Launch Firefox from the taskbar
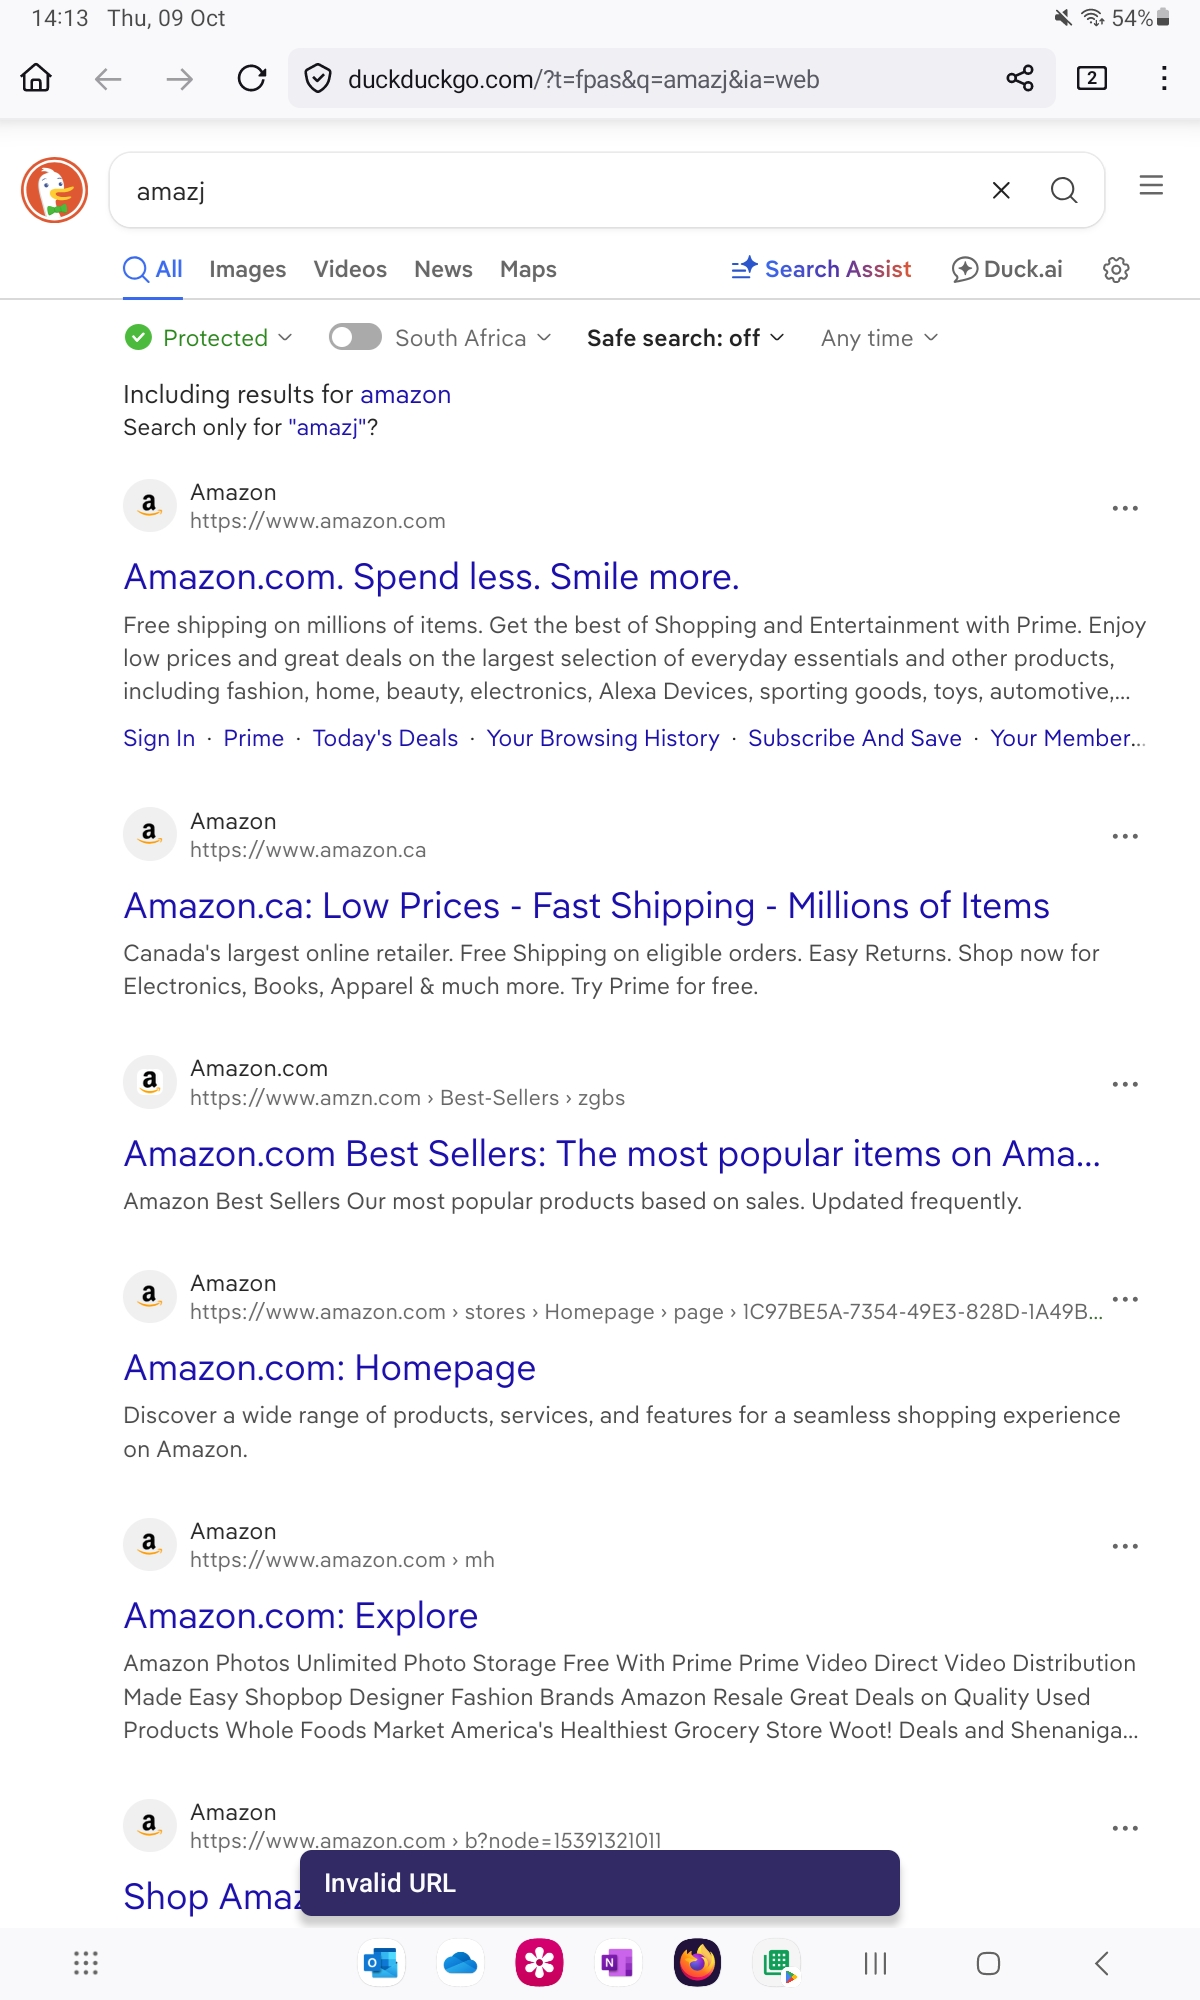 point(697,1963)
